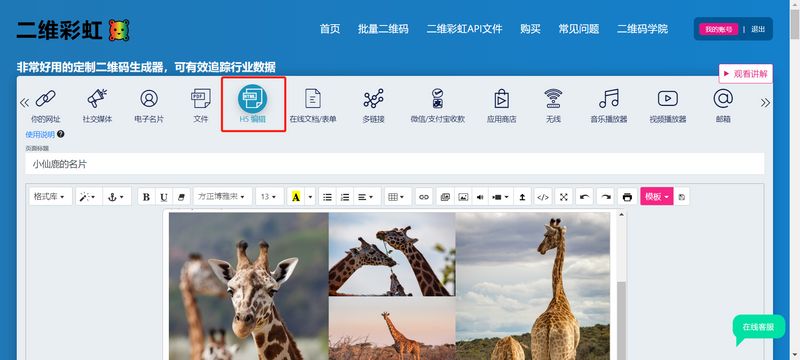Open the 使用说明 help link
The width and height of the screenshot is (800, 360).
tap(40, 135)
